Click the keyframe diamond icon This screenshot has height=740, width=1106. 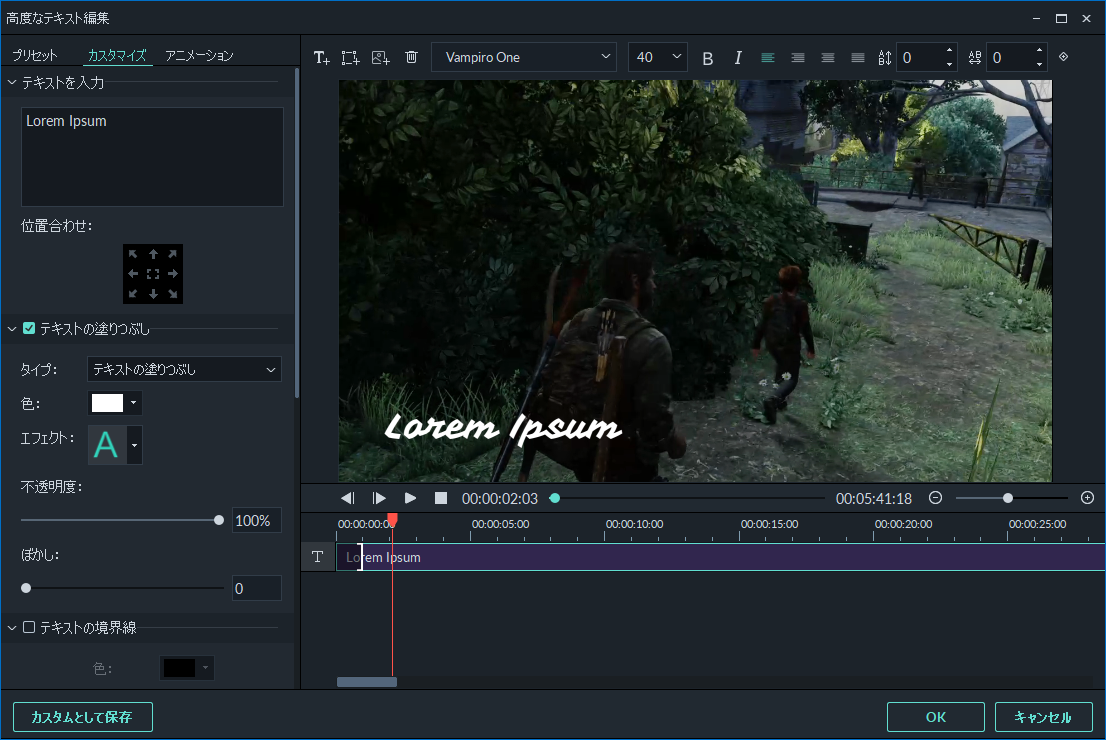(1064, 56)
